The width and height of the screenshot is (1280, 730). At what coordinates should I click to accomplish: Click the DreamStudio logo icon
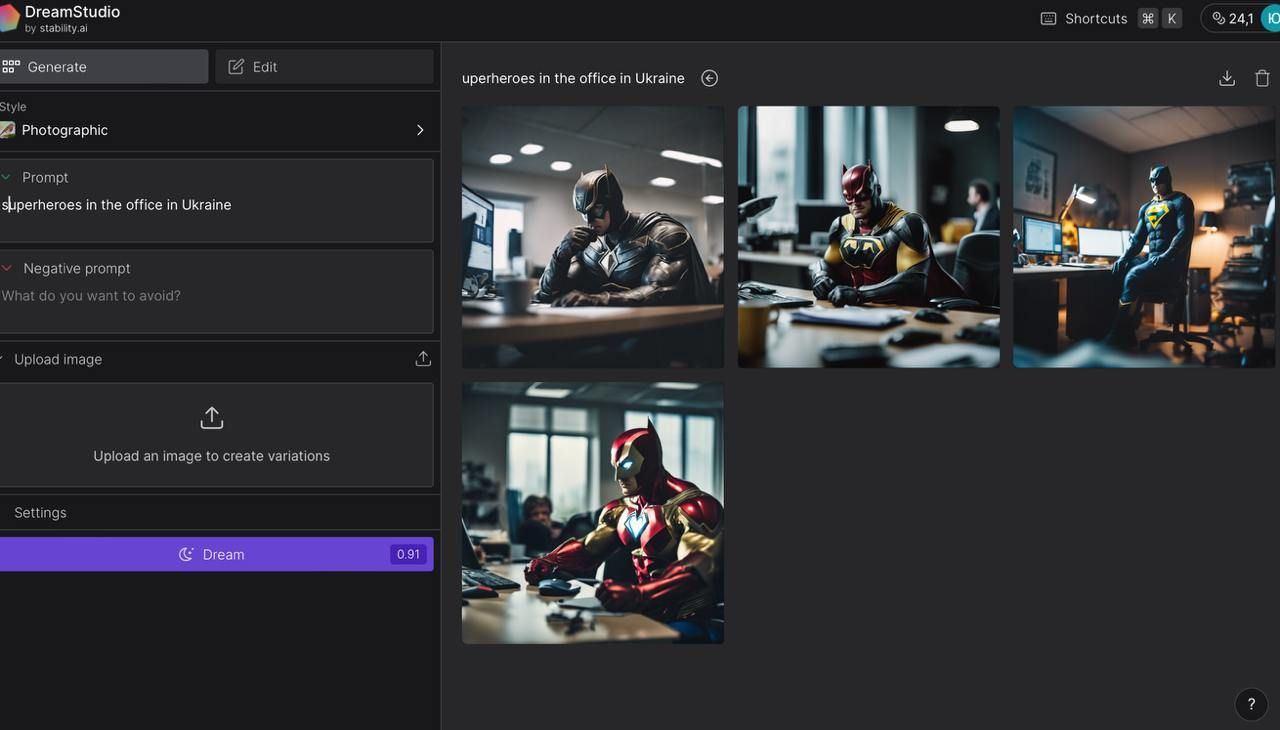coord(9,18)
